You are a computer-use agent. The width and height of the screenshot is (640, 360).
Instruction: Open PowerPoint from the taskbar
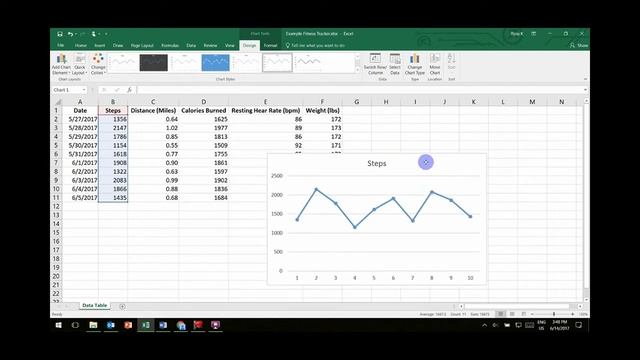point(128,325)
